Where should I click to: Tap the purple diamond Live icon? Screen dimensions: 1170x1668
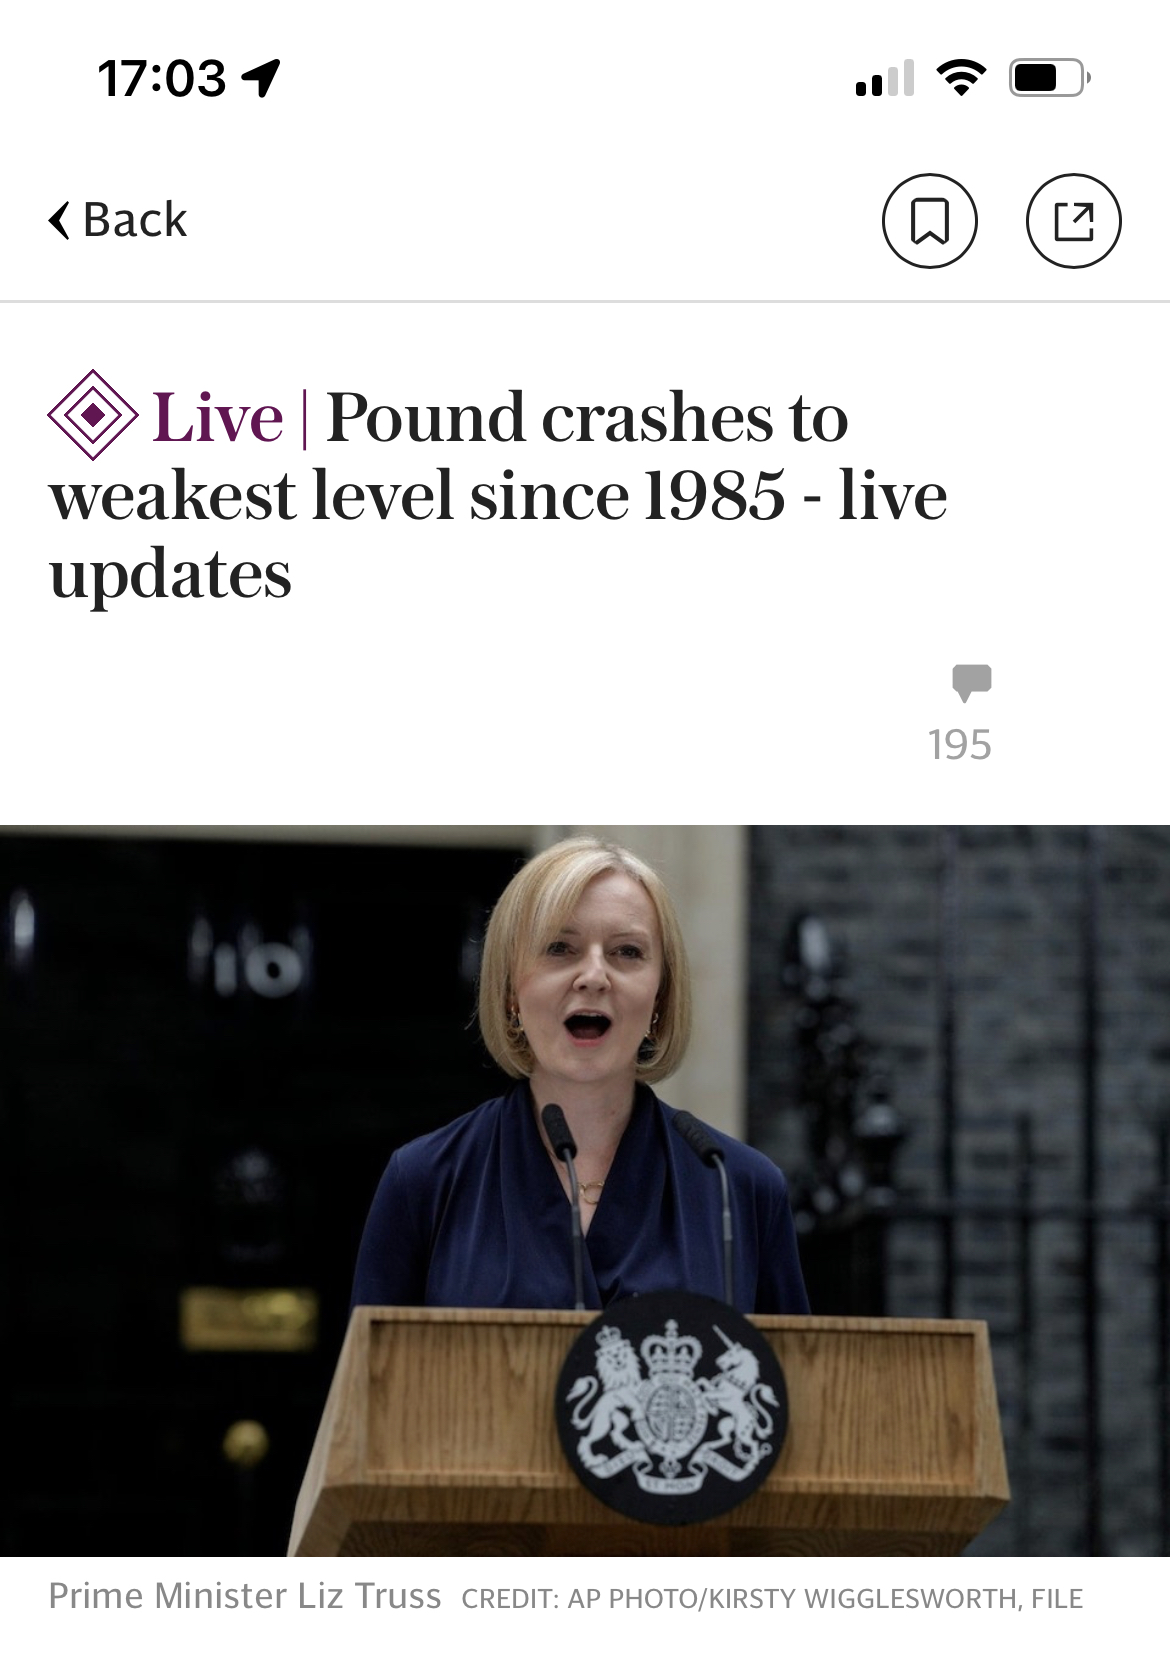pos(93,415)
